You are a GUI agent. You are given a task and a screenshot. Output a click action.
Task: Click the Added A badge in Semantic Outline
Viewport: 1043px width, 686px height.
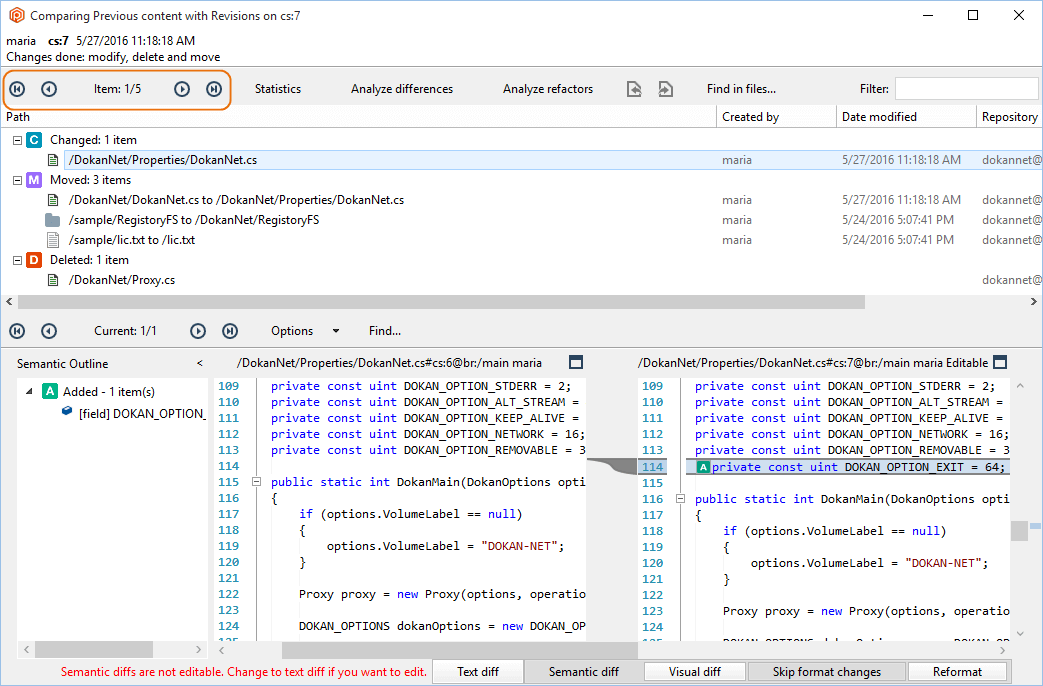(x=50, y=391)
